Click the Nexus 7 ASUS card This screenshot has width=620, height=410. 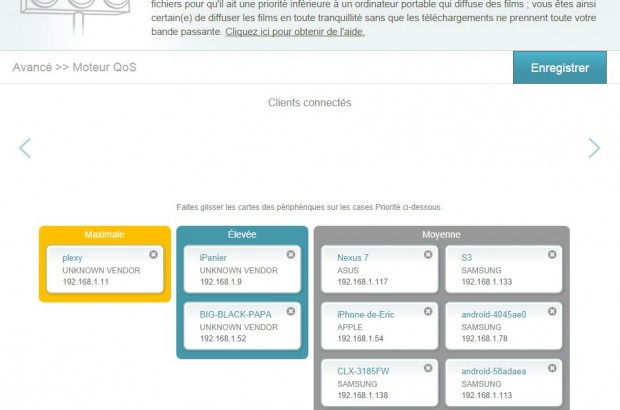click(378, 270)
